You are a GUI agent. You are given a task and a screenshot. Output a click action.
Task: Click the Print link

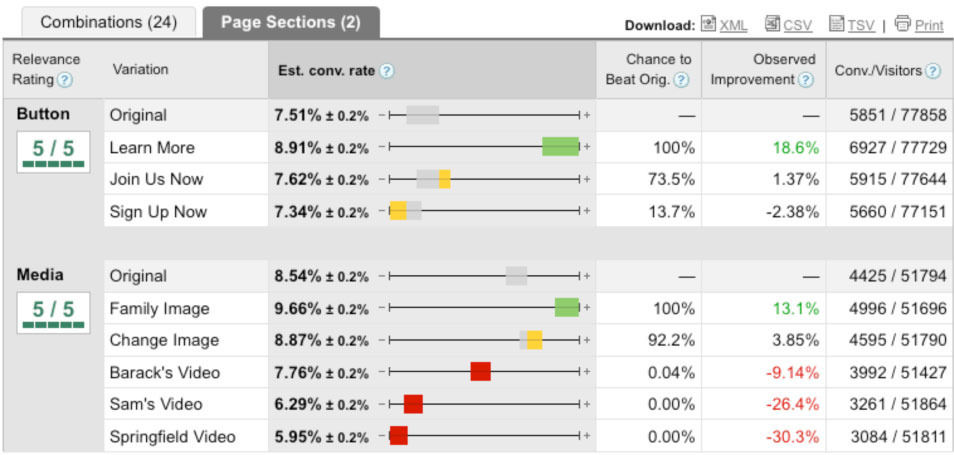[929, 25]
